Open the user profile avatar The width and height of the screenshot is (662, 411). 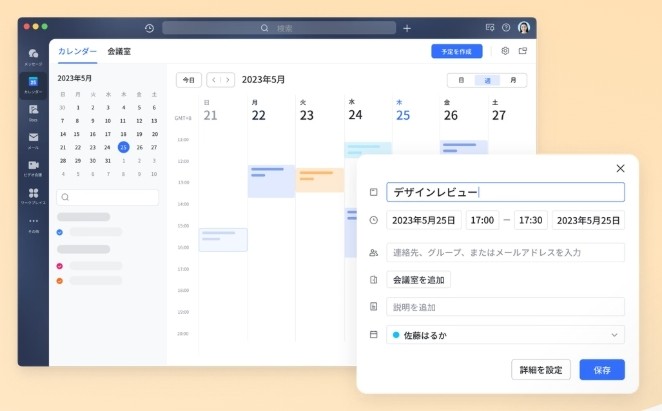coord(524,27)
